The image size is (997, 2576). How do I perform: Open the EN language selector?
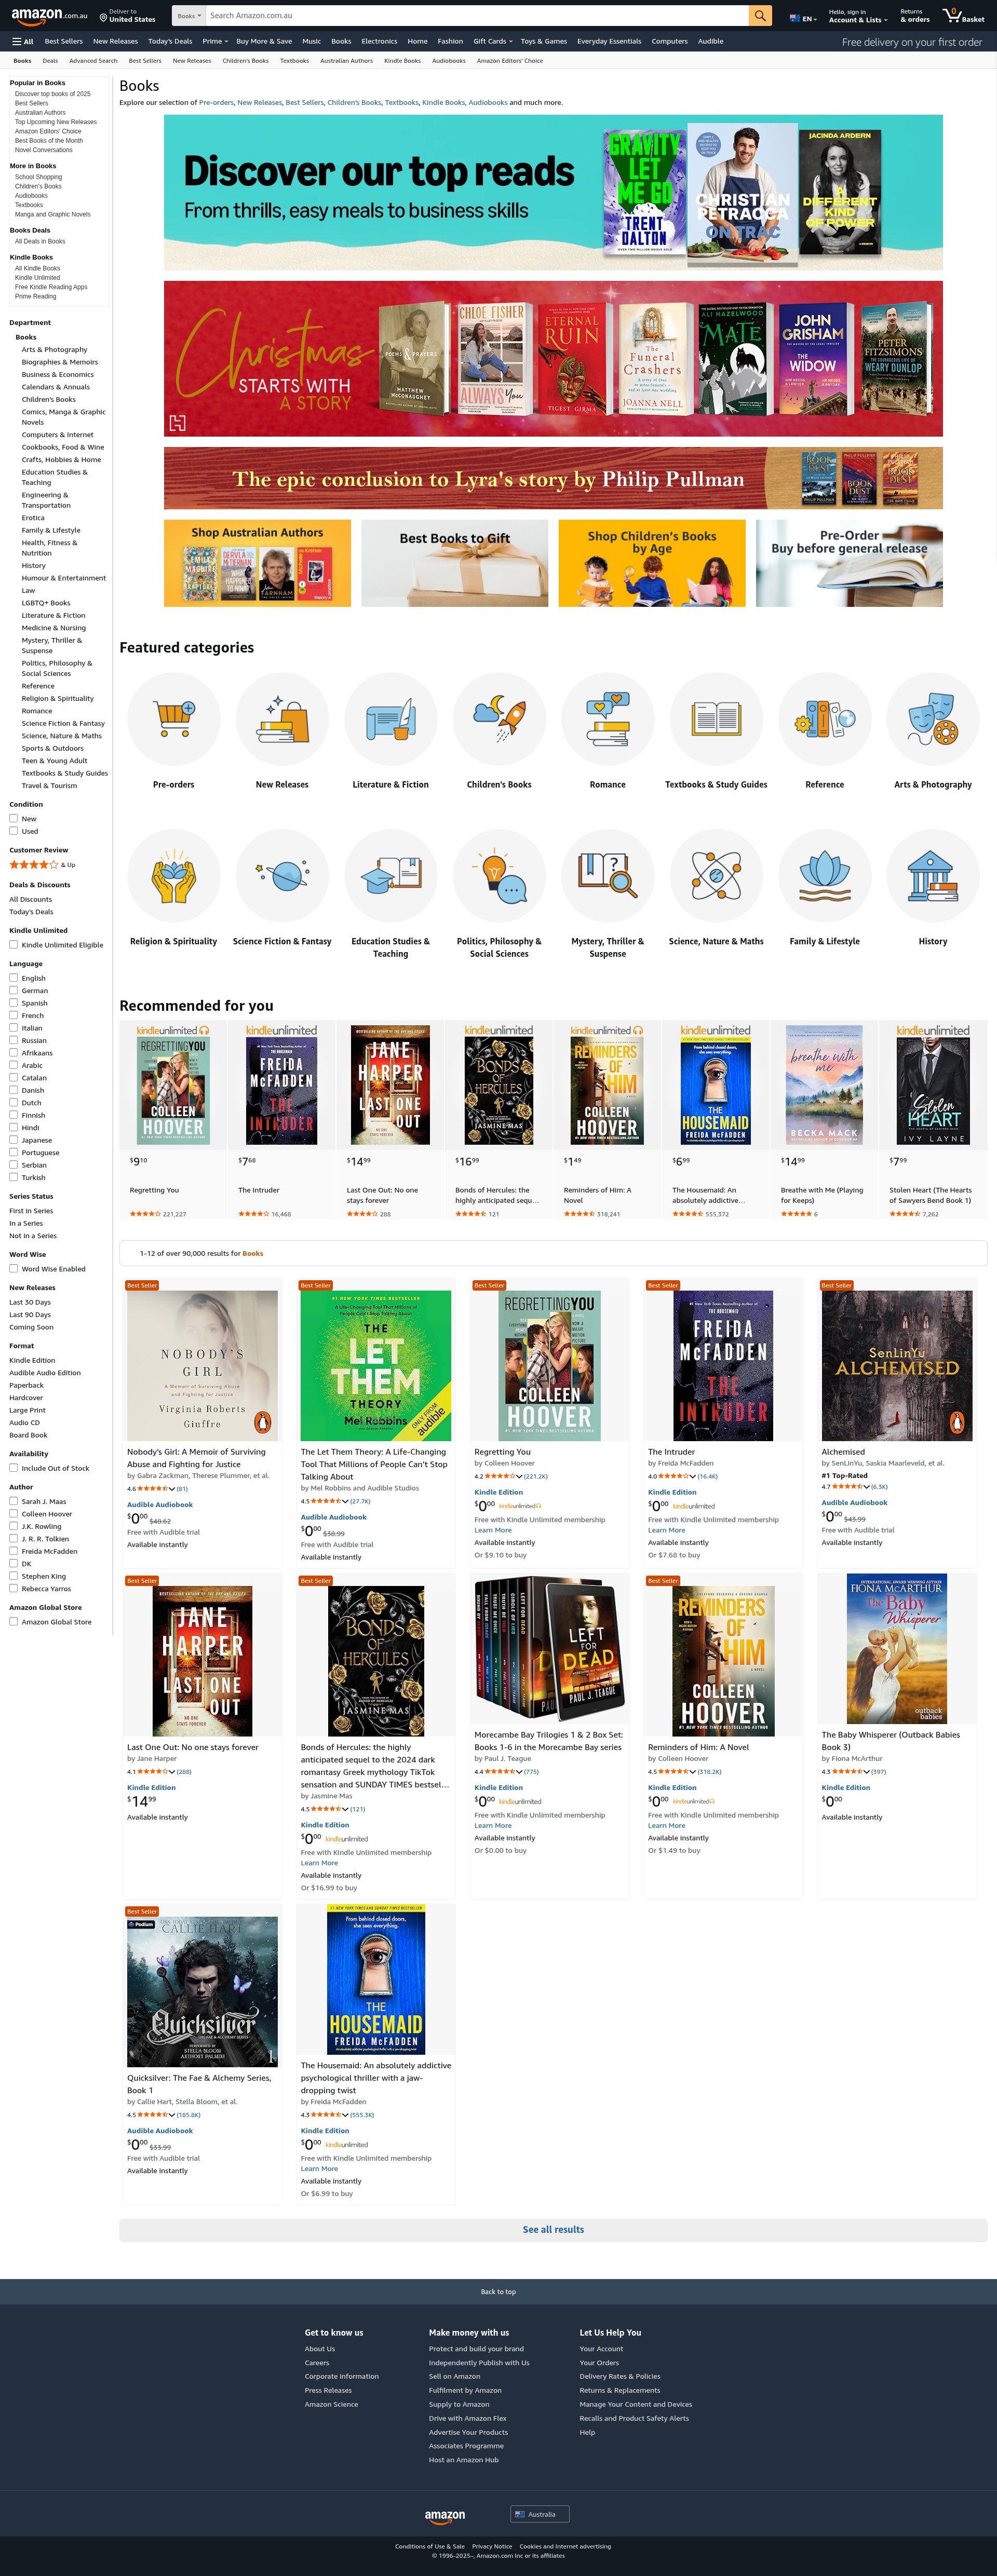point(803,18)
